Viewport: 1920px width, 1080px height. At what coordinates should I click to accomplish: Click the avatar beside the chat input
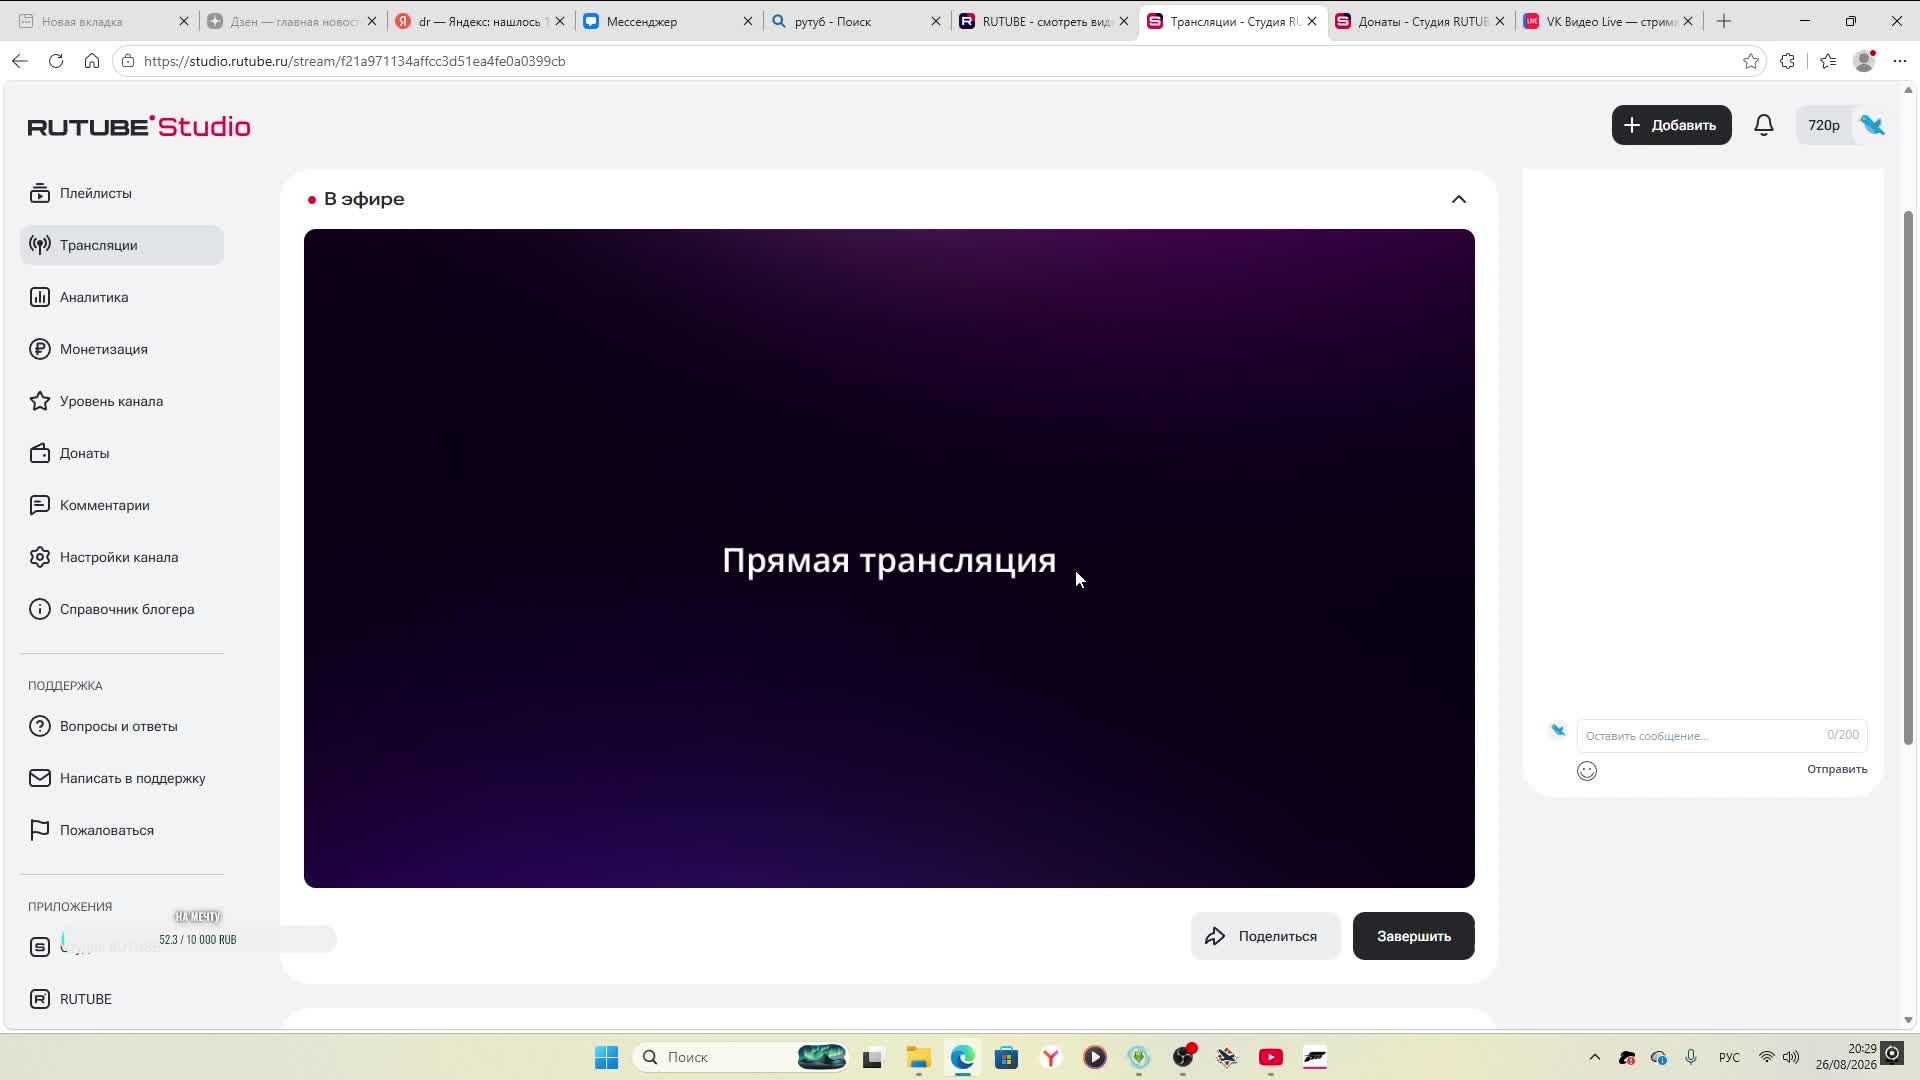tap(1557, 731)
